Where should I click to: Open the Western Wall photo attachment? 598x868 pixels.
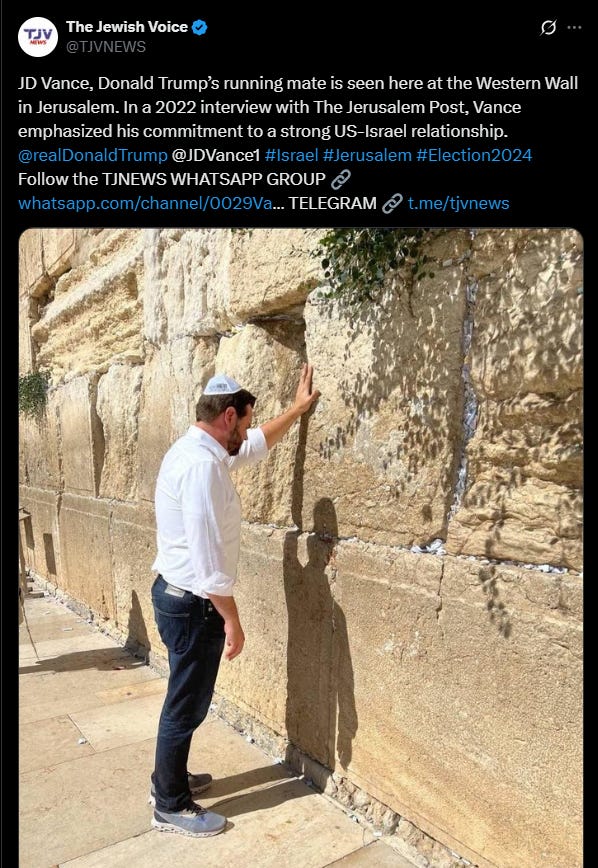301,548
